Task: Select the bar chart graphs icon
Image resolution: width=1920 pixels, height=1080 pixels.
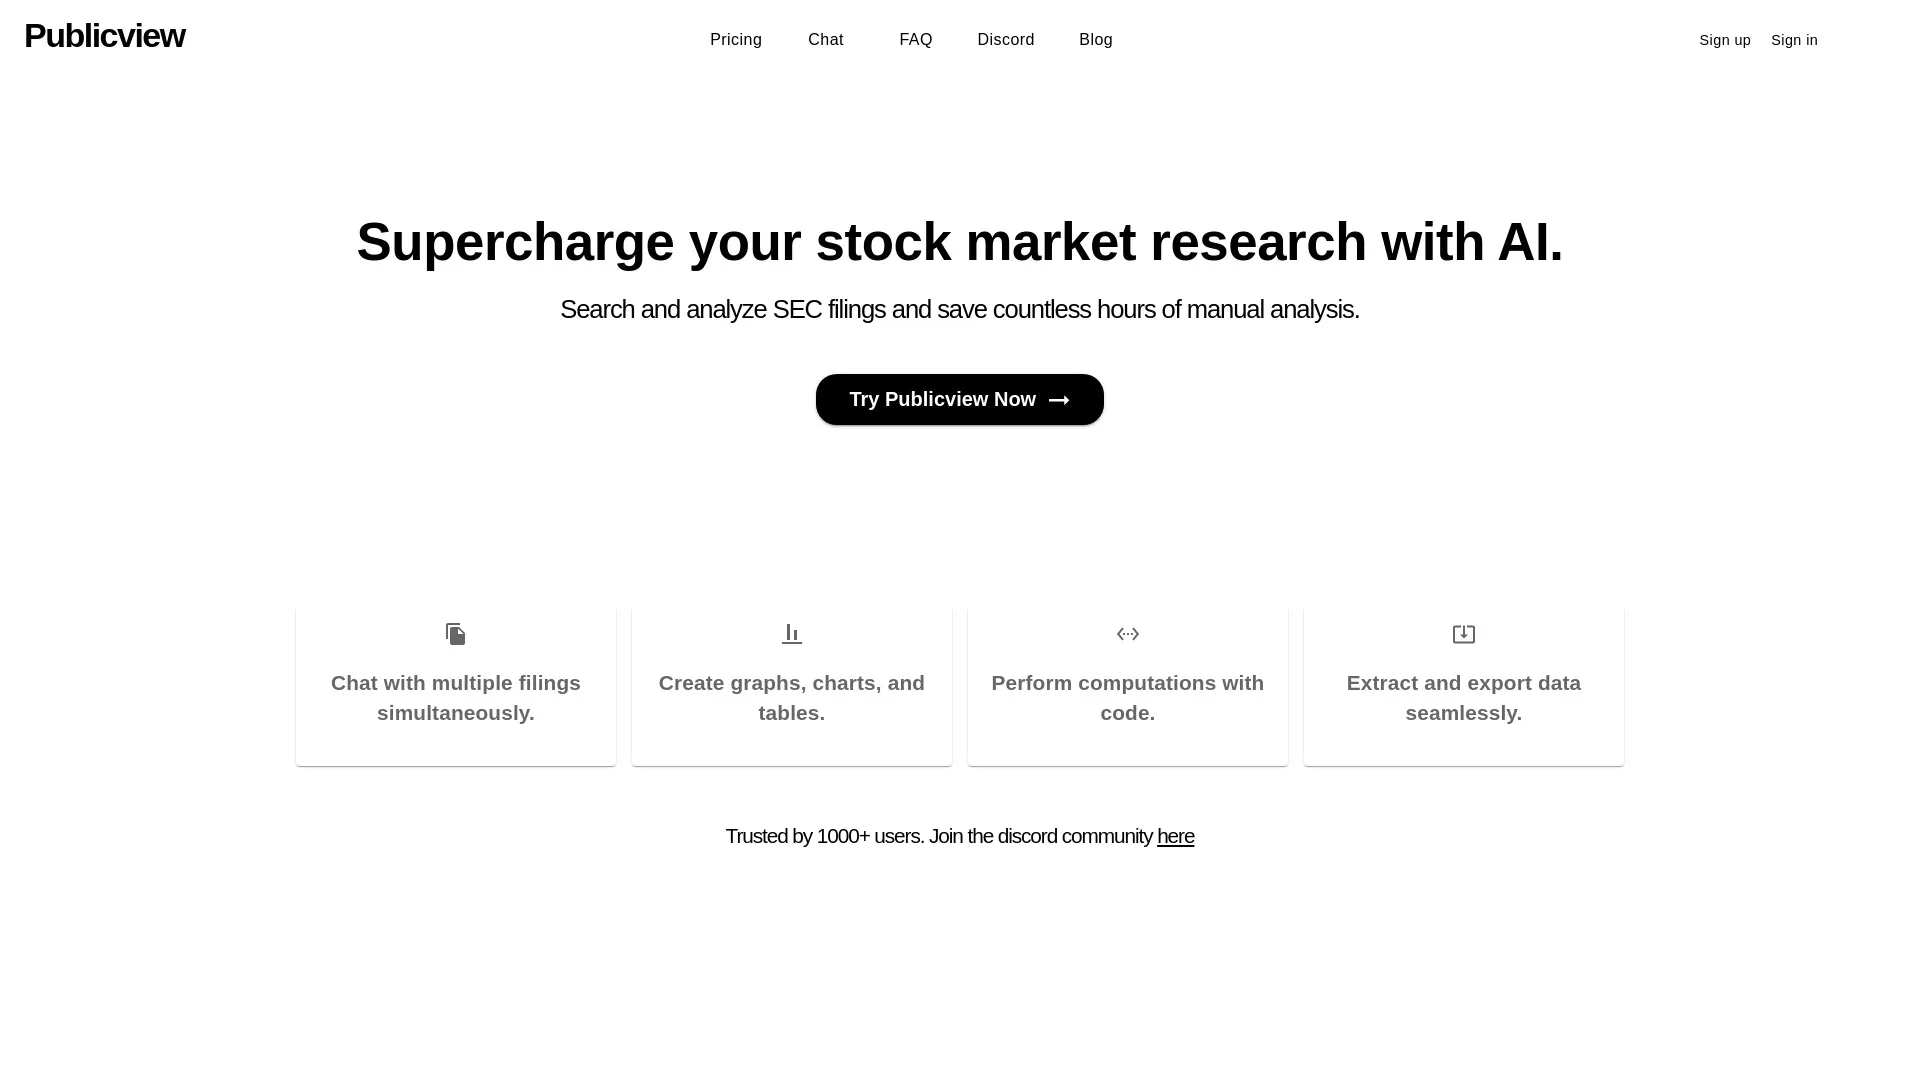Action: tap(791, 634)
